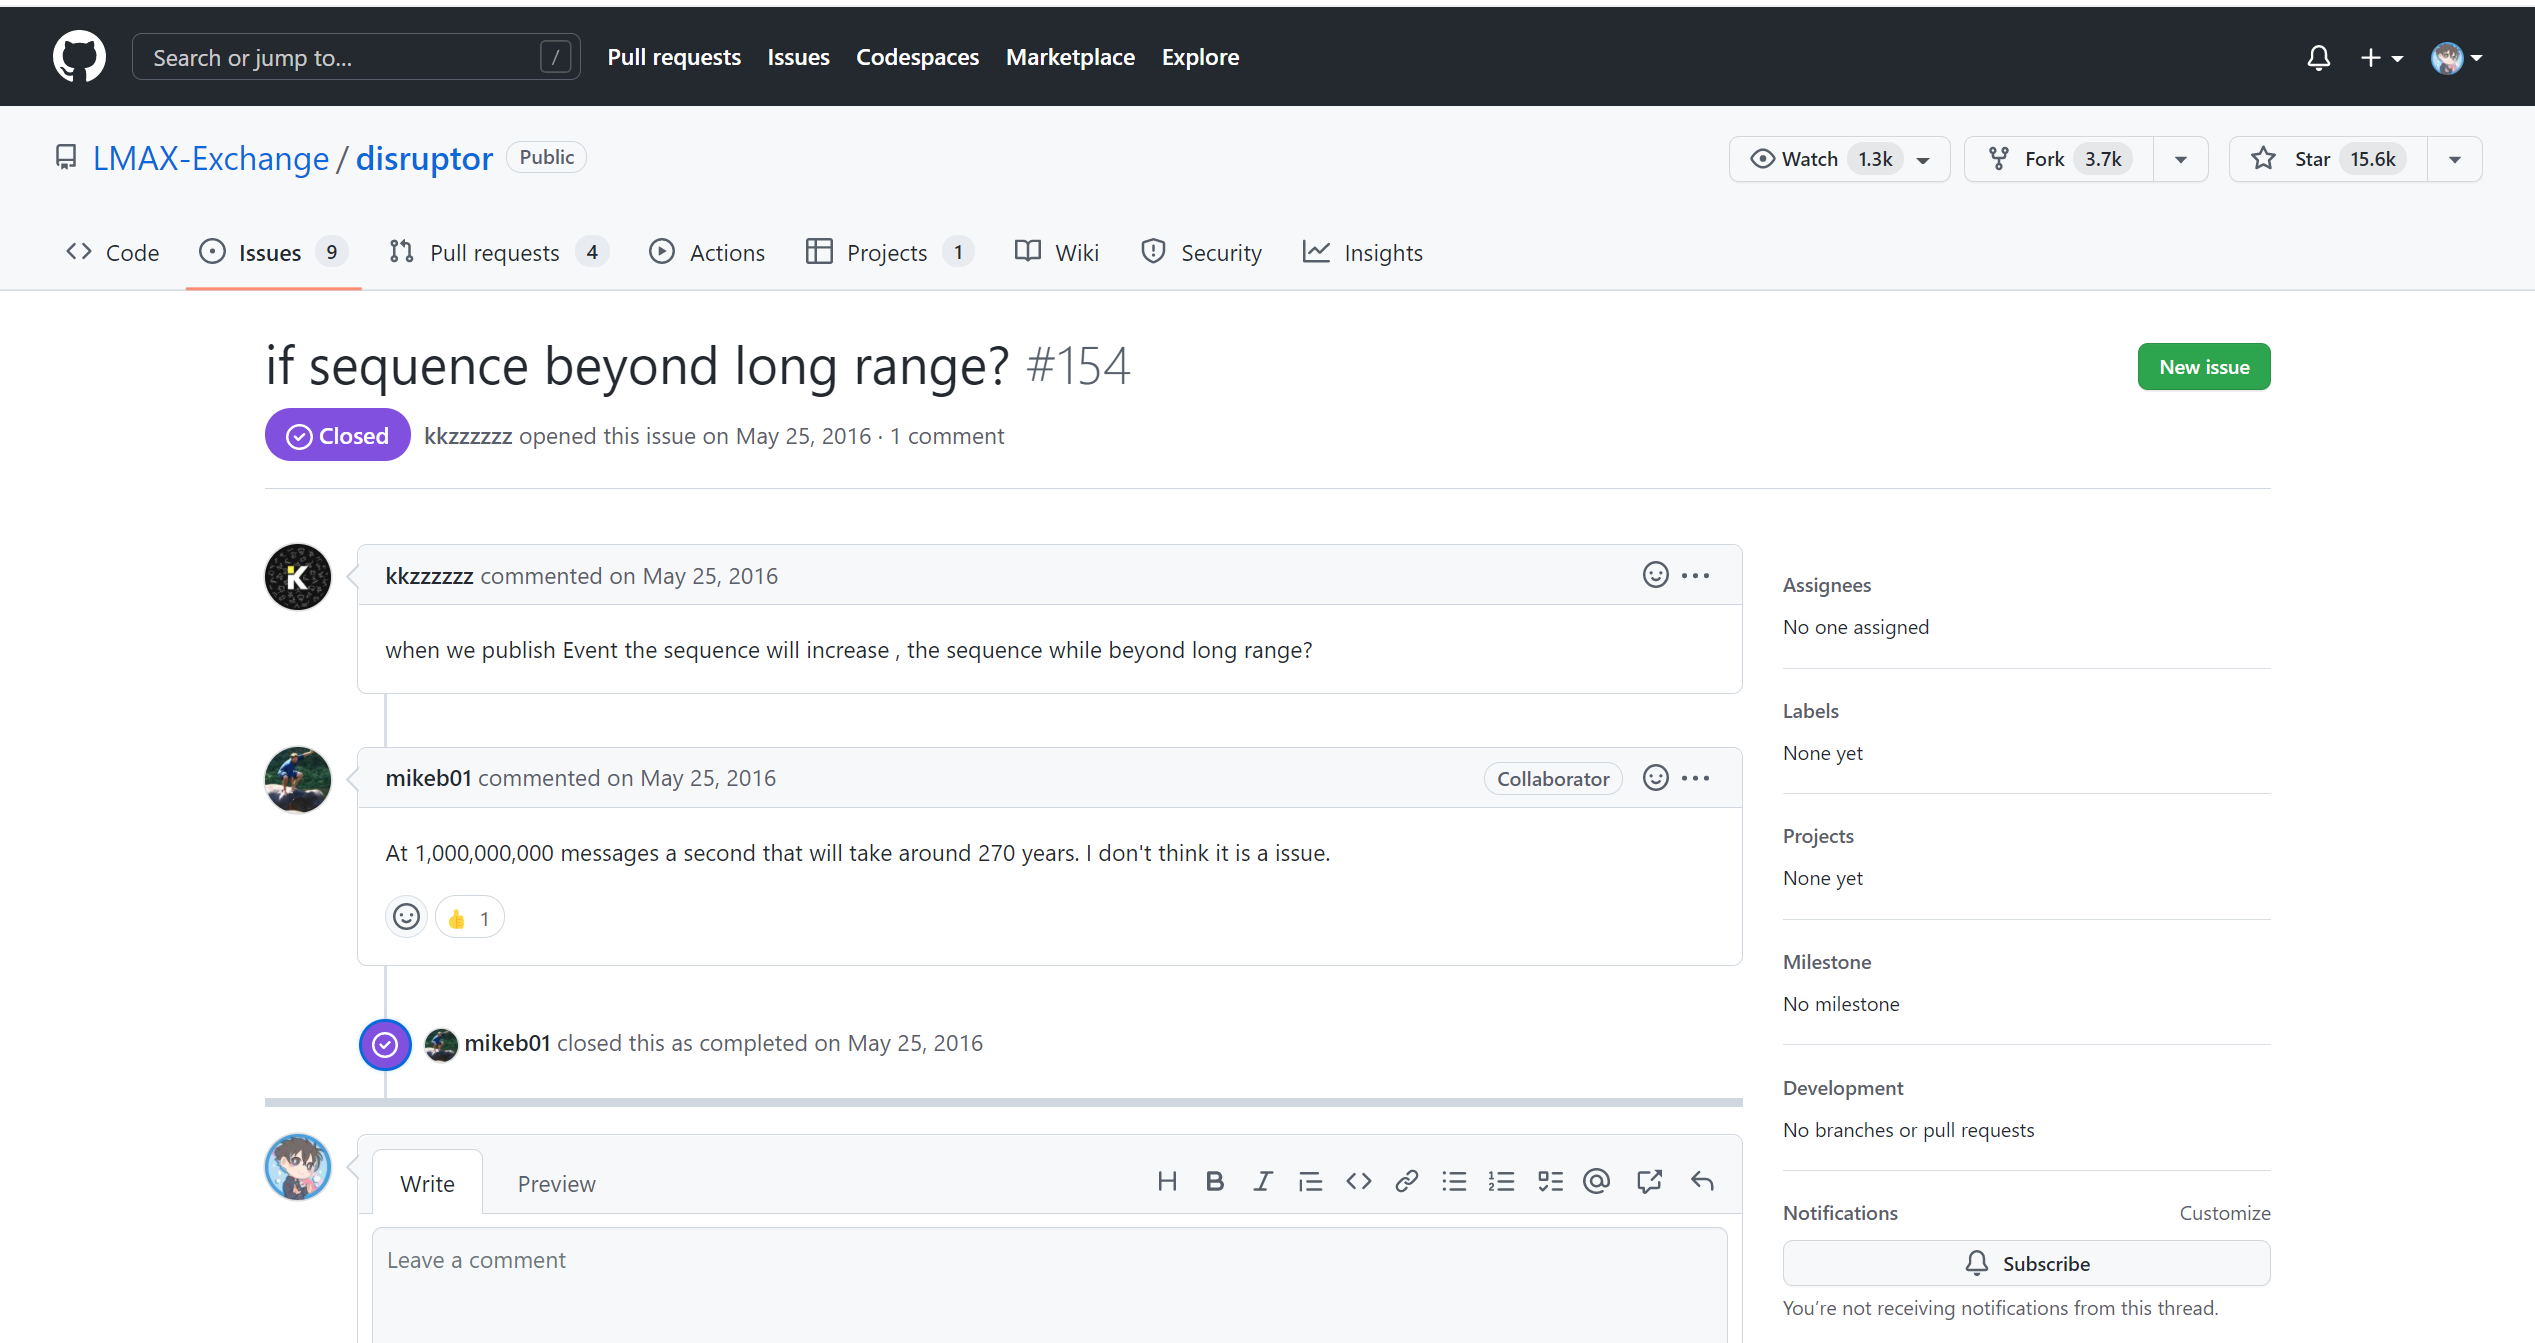Click the Milestone sidebar heading
Viewport: 2535px width, 1343px height.
pos(1826,962)
